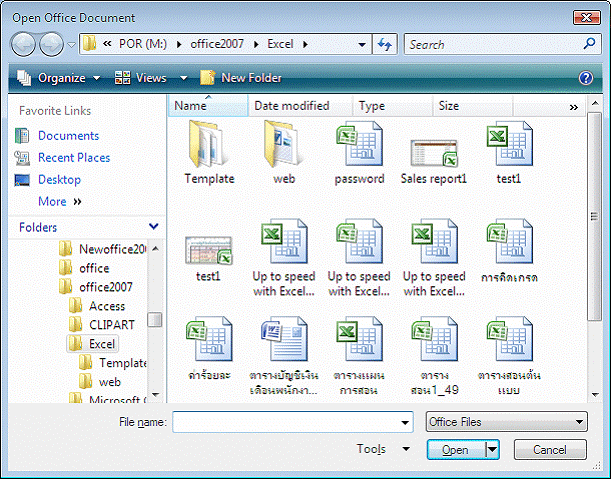Click the New Folder toolbar icon
This screenshot has width=611, height=479.
[x=207, y=78]
